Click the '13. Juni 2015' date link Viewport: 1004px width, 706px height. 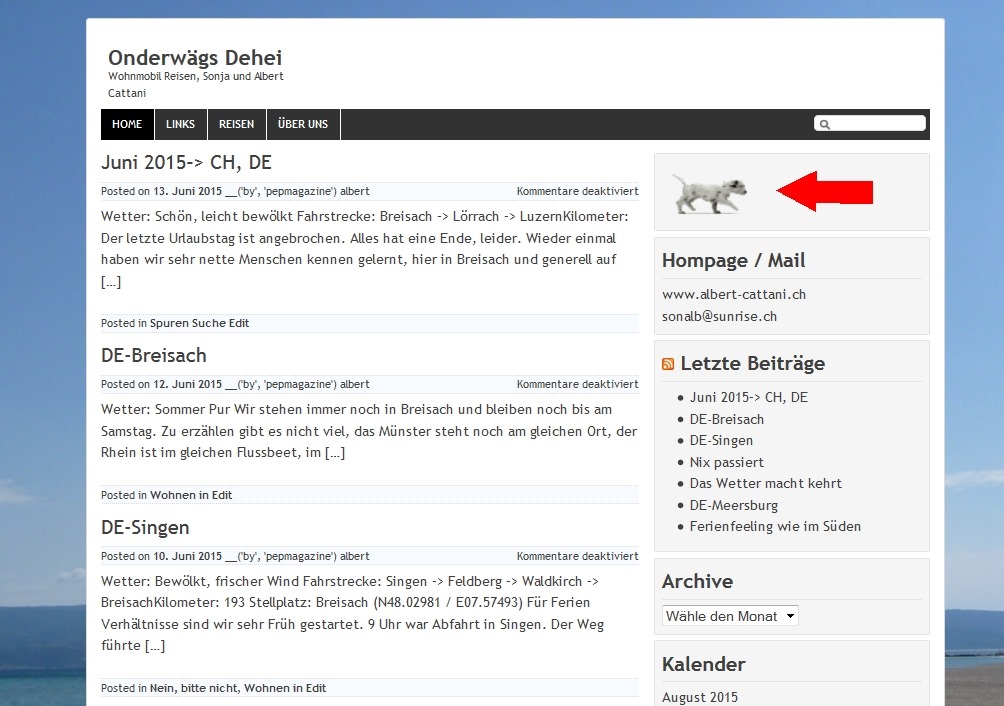coord(187,191)
